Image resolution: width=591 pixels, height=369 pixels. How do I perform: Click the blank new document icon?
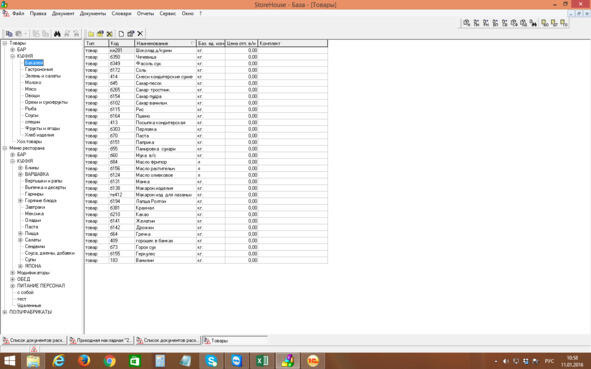[121, 34]
